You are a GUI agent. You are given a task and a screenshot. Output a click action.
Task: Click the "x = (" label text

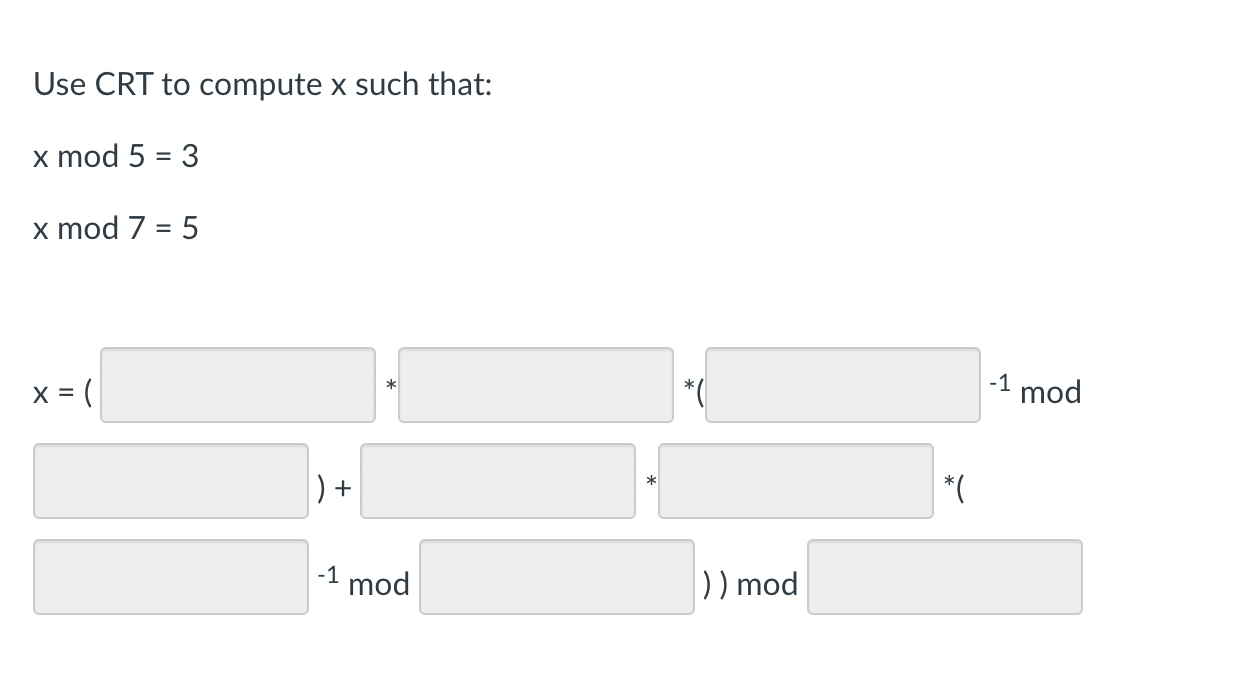60,392
